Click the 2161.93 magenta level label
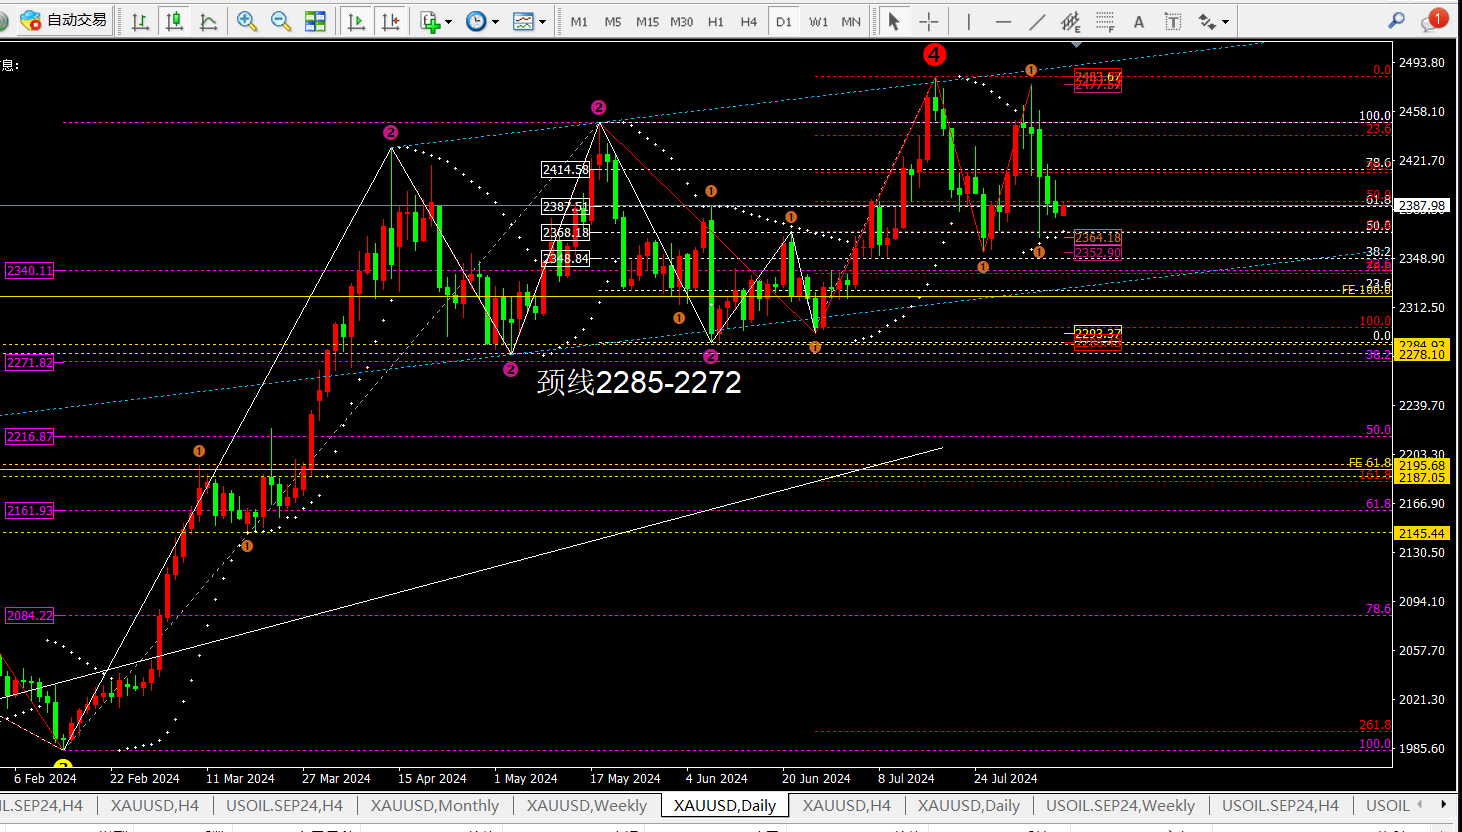Screen dimensions: 1462x832 coord(29,511)
